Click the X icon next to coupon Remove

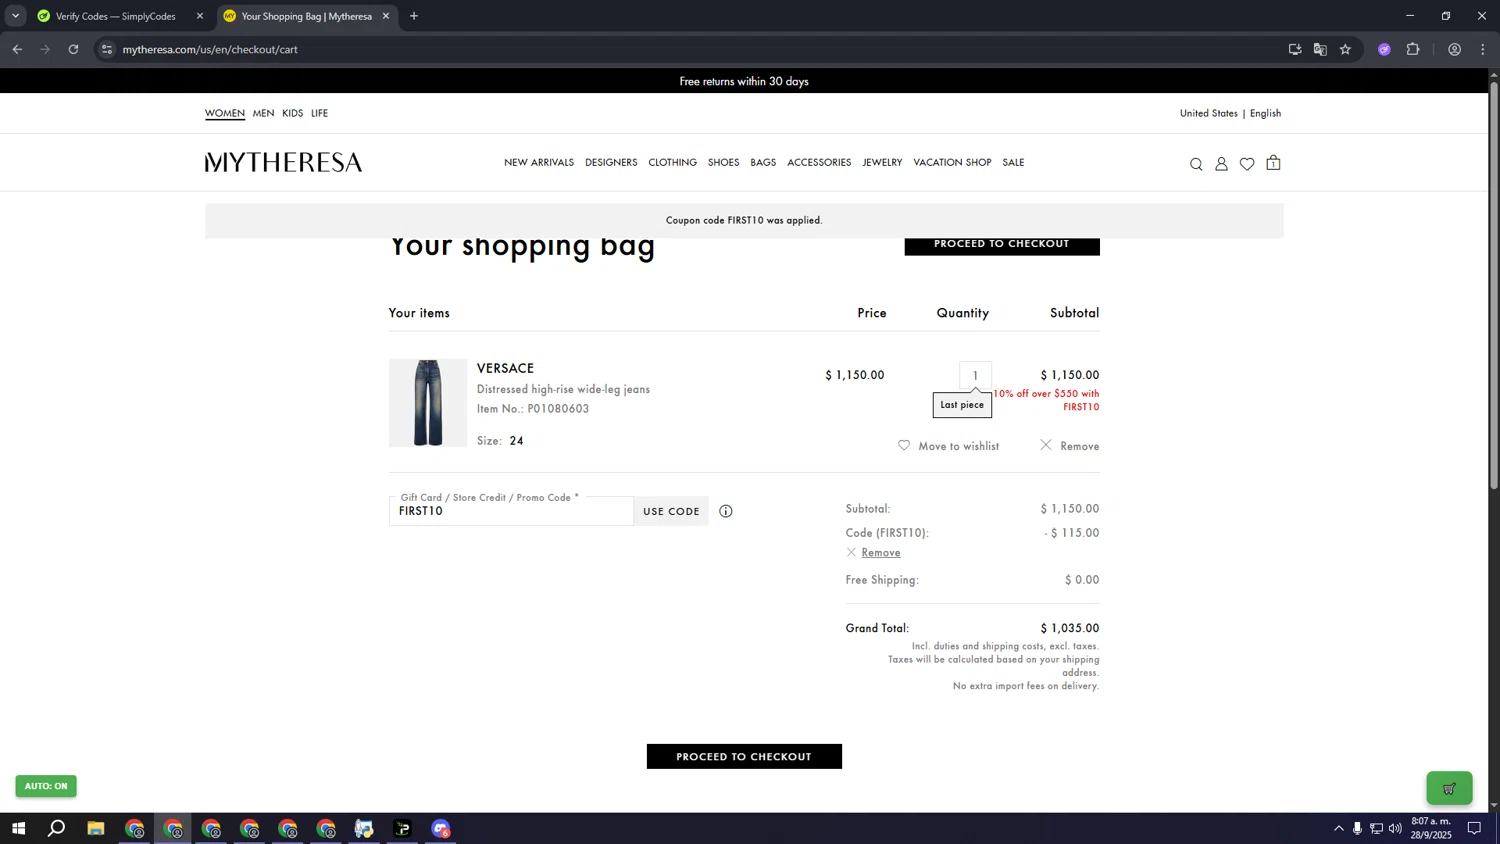click(x=851, y=552)
